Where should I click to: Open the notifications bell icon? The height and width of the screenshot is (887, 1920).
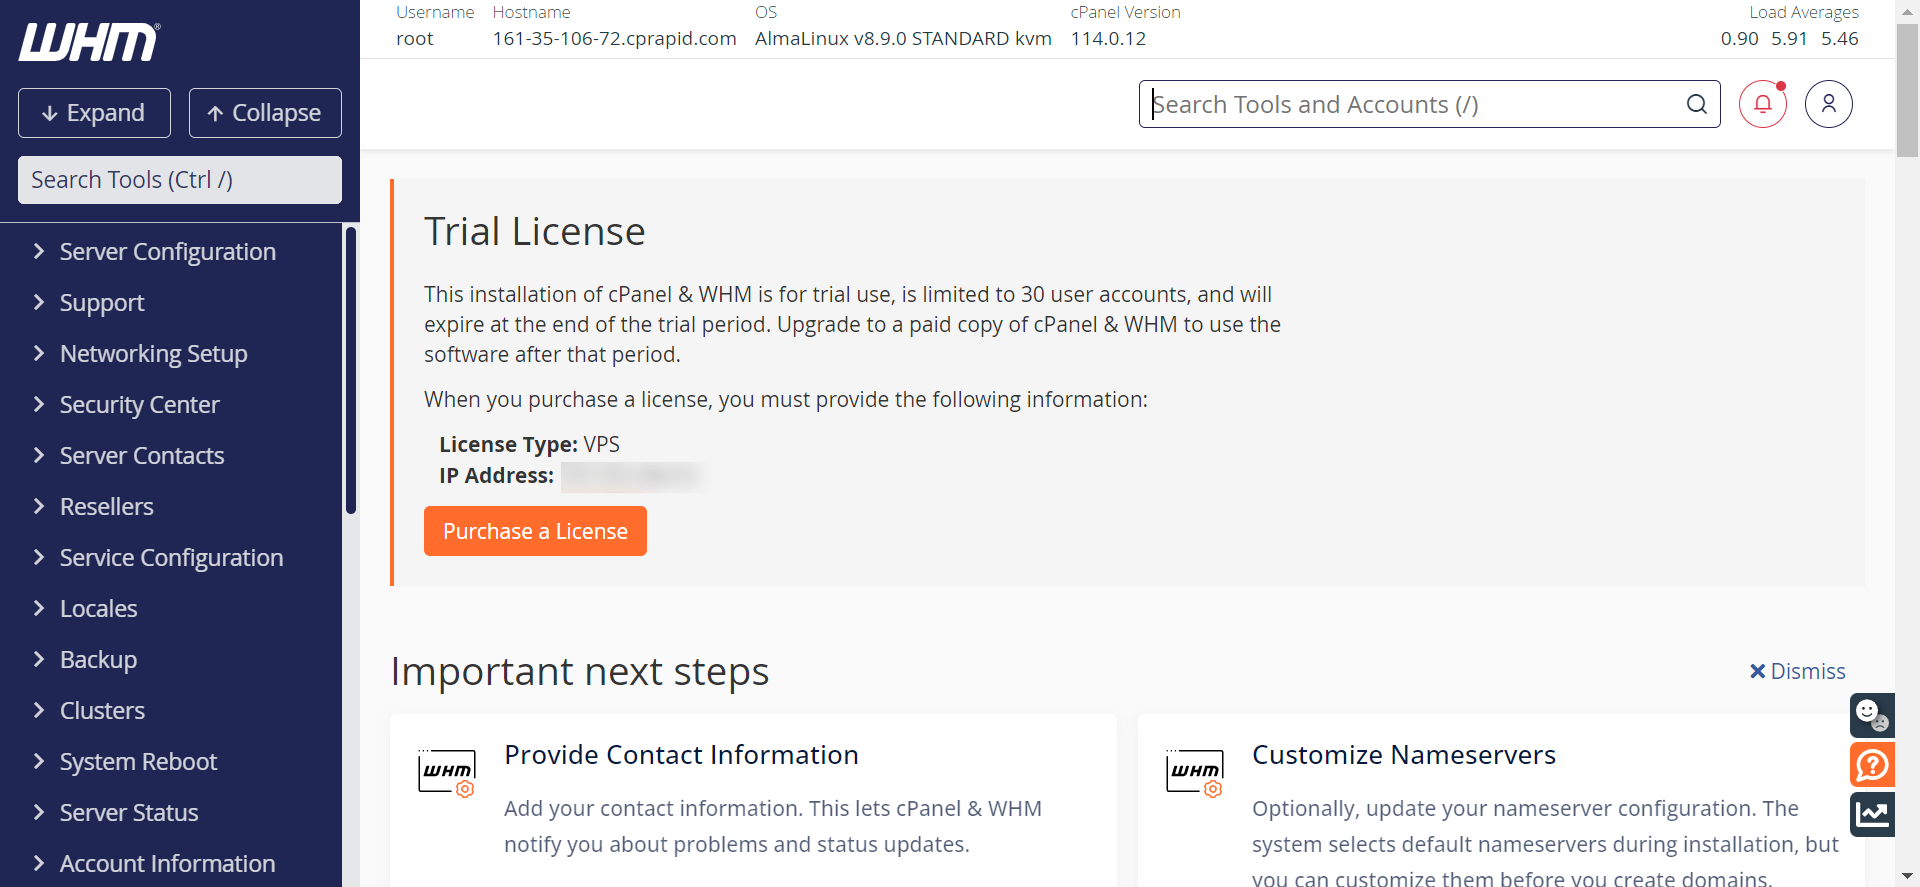tap(1763, 104)
